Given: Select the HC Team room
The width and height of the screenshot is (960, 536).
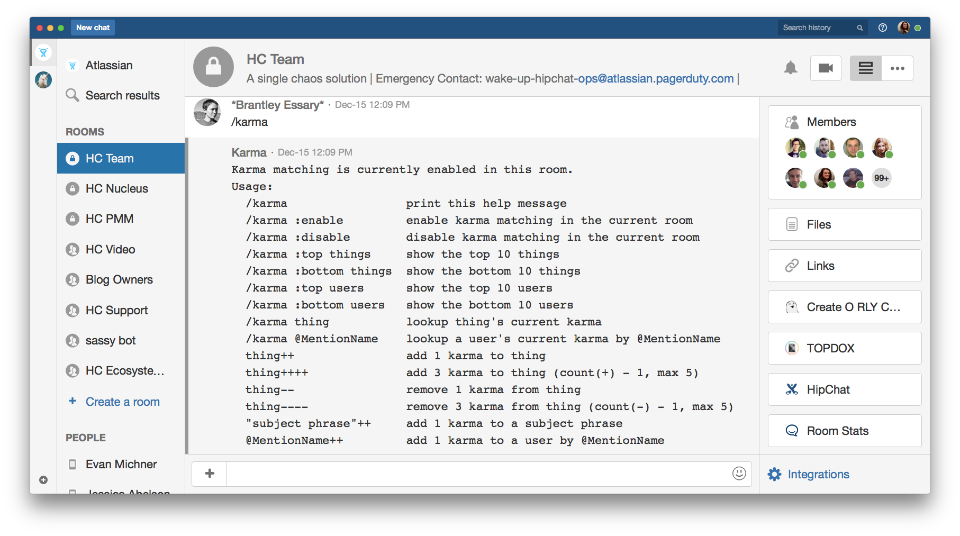Looking at the screenshot, I should pos(121,159).
